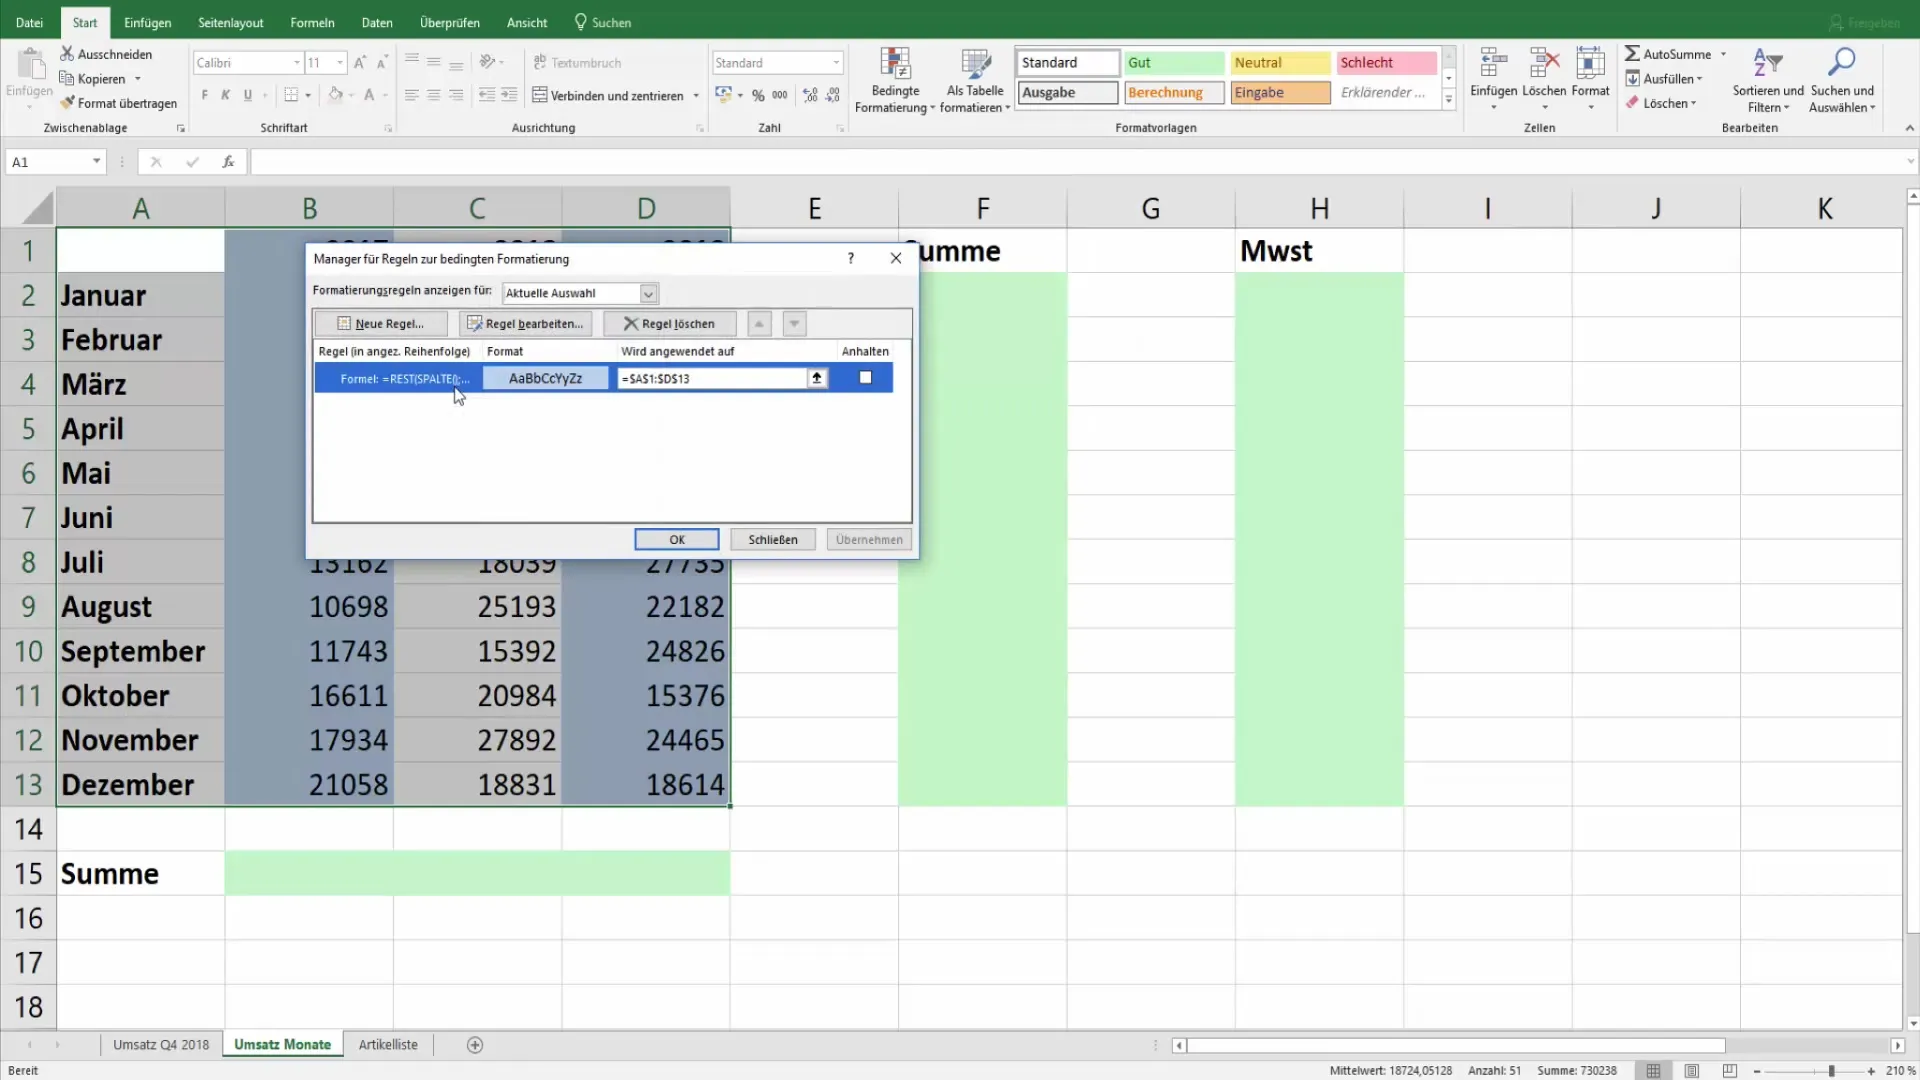Click Format übertragen paintbrush
1920x1080 pixels.
pos(67,103)
